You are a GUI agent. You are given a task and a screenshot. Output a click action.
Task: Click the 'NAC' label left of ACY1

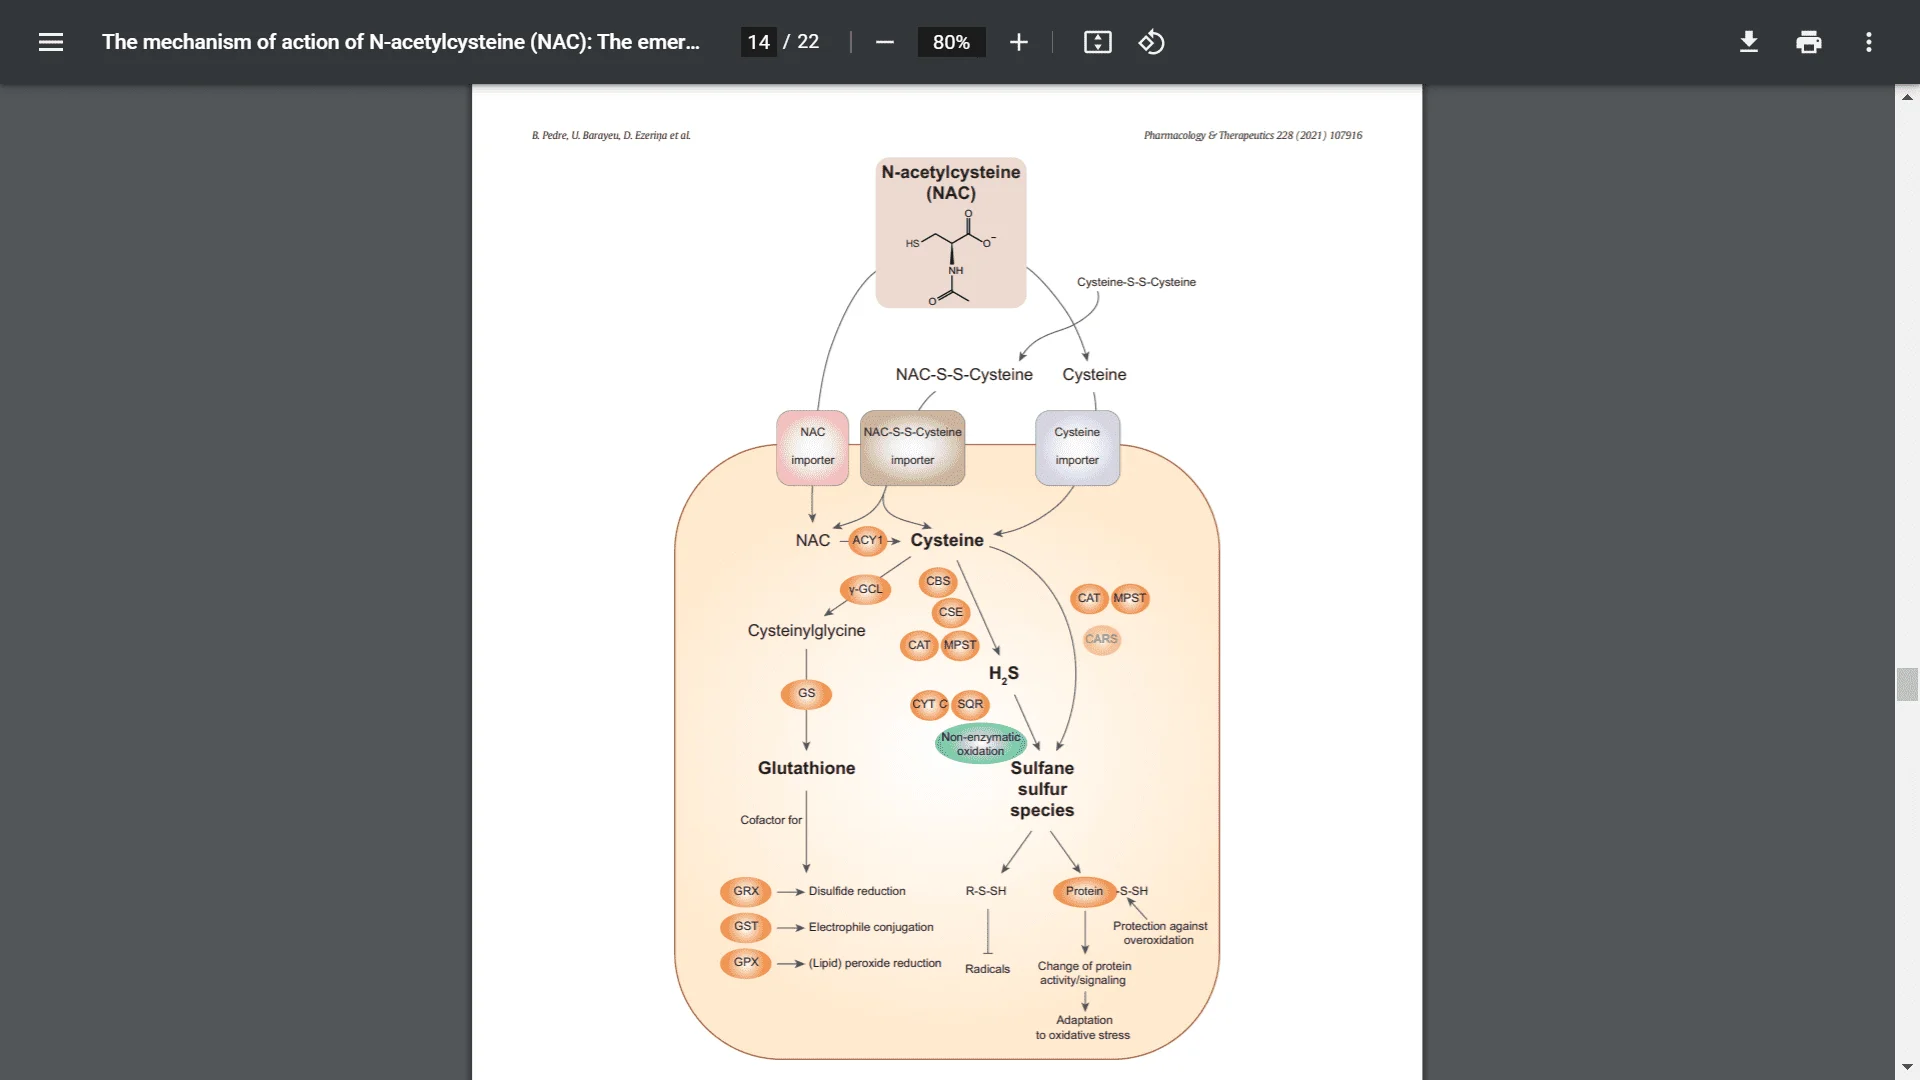[813, 540]
